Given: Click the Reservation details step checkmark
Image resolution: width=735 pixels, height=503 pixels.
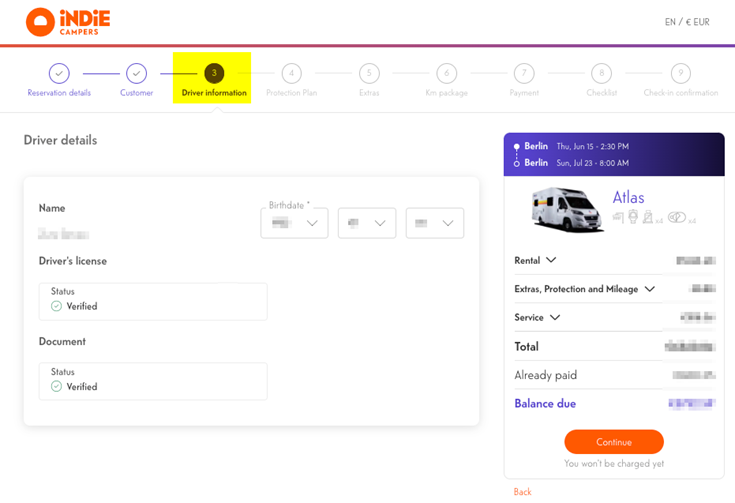Looking at the screenshot, I should point(59,73).
